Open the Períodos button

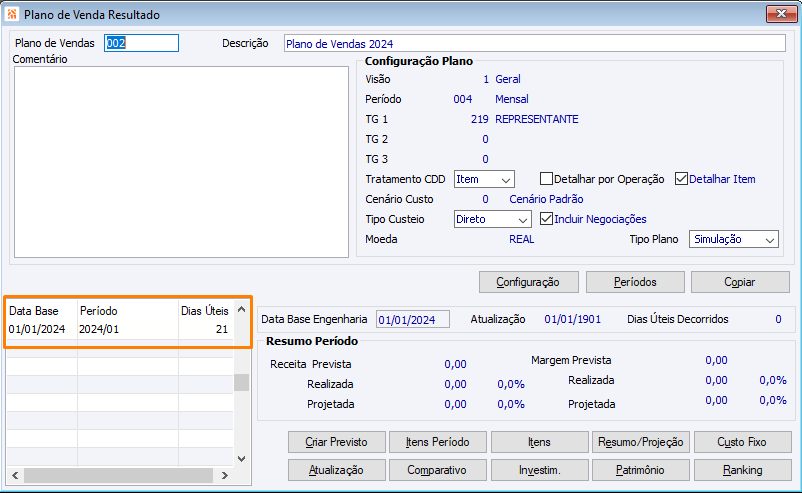[x=634, y=282]
